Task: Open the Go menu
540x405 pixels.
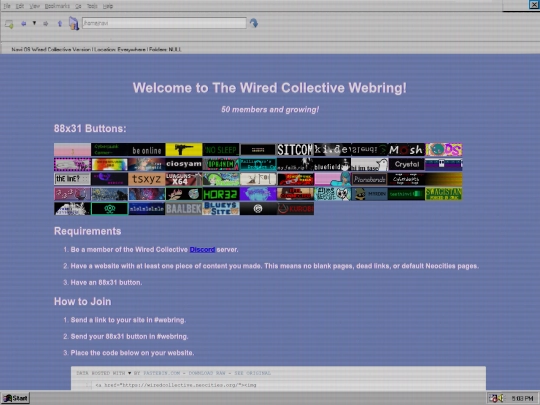Action: click(78, 6)
